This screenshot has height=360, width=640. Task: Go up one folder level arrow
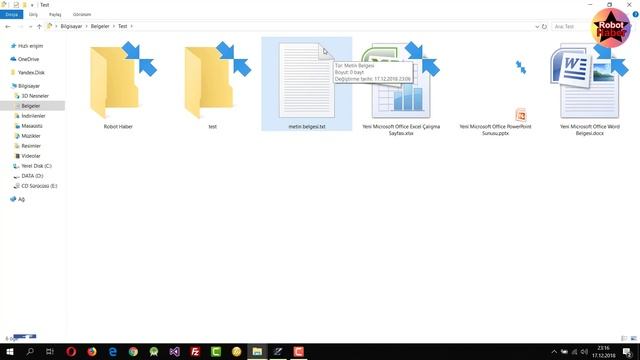(39, 27)
